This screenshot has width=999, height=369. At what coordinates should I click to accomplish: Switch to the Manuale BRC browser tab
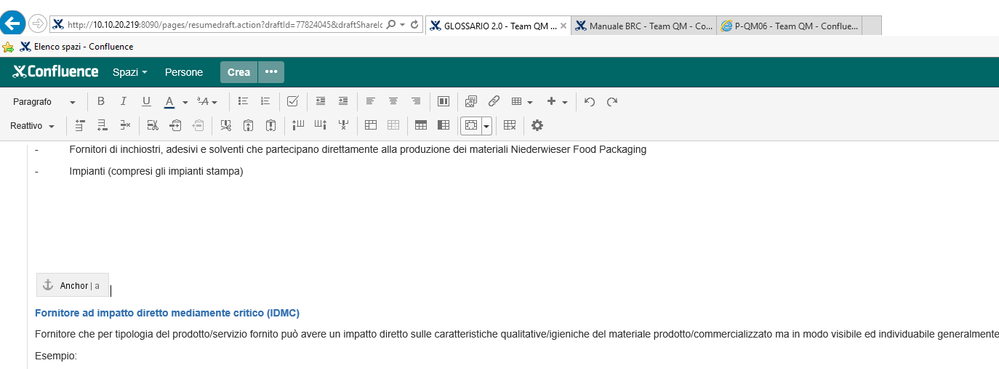tap(644, 25)
